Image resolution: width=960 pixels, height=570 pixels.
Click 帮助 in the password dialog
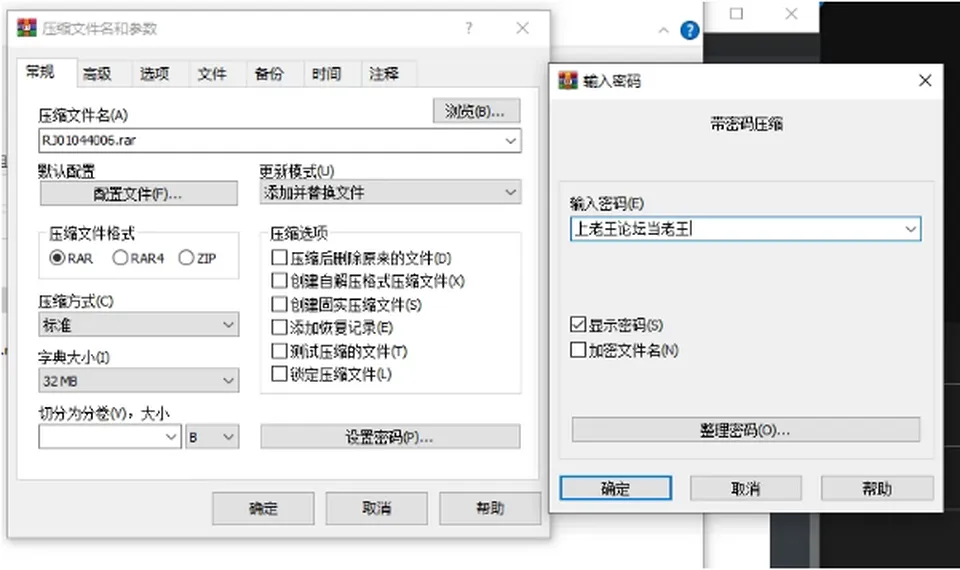(877, 488)
